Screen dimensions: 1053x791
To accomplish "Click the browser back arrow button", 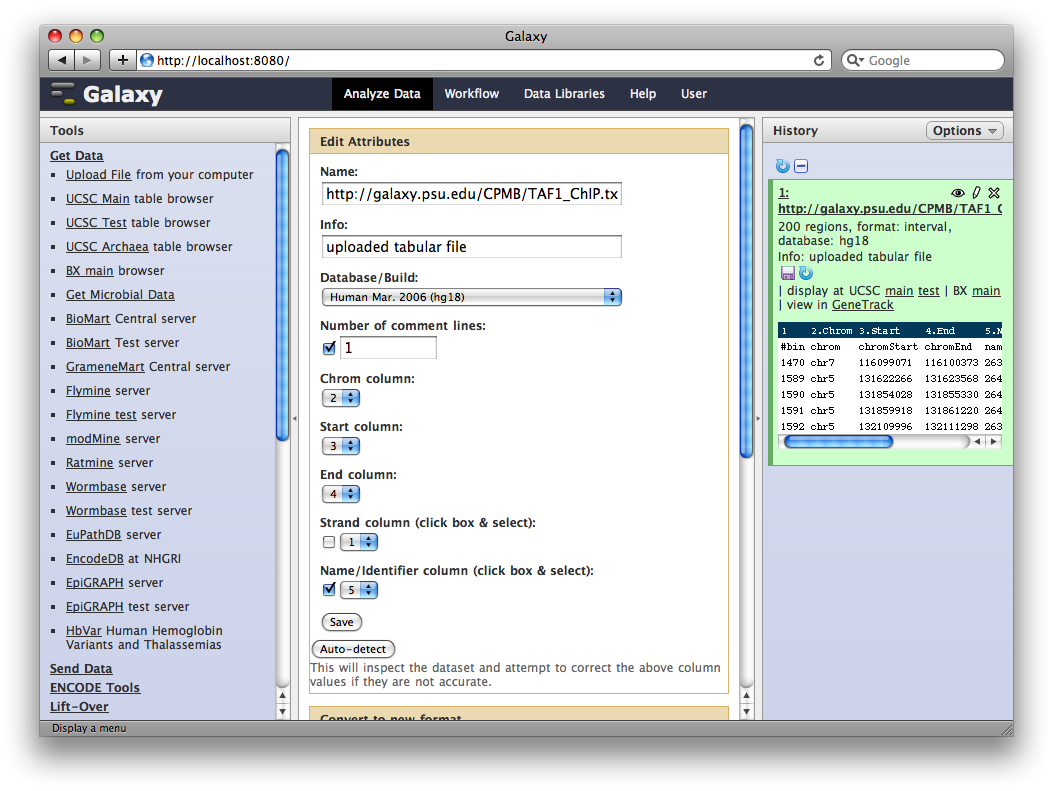I will point(62,60).
